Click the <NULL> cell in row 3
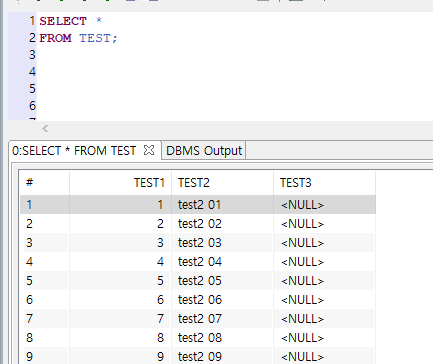The height and width of the screenshot is (364, 433). pos(325,243)
